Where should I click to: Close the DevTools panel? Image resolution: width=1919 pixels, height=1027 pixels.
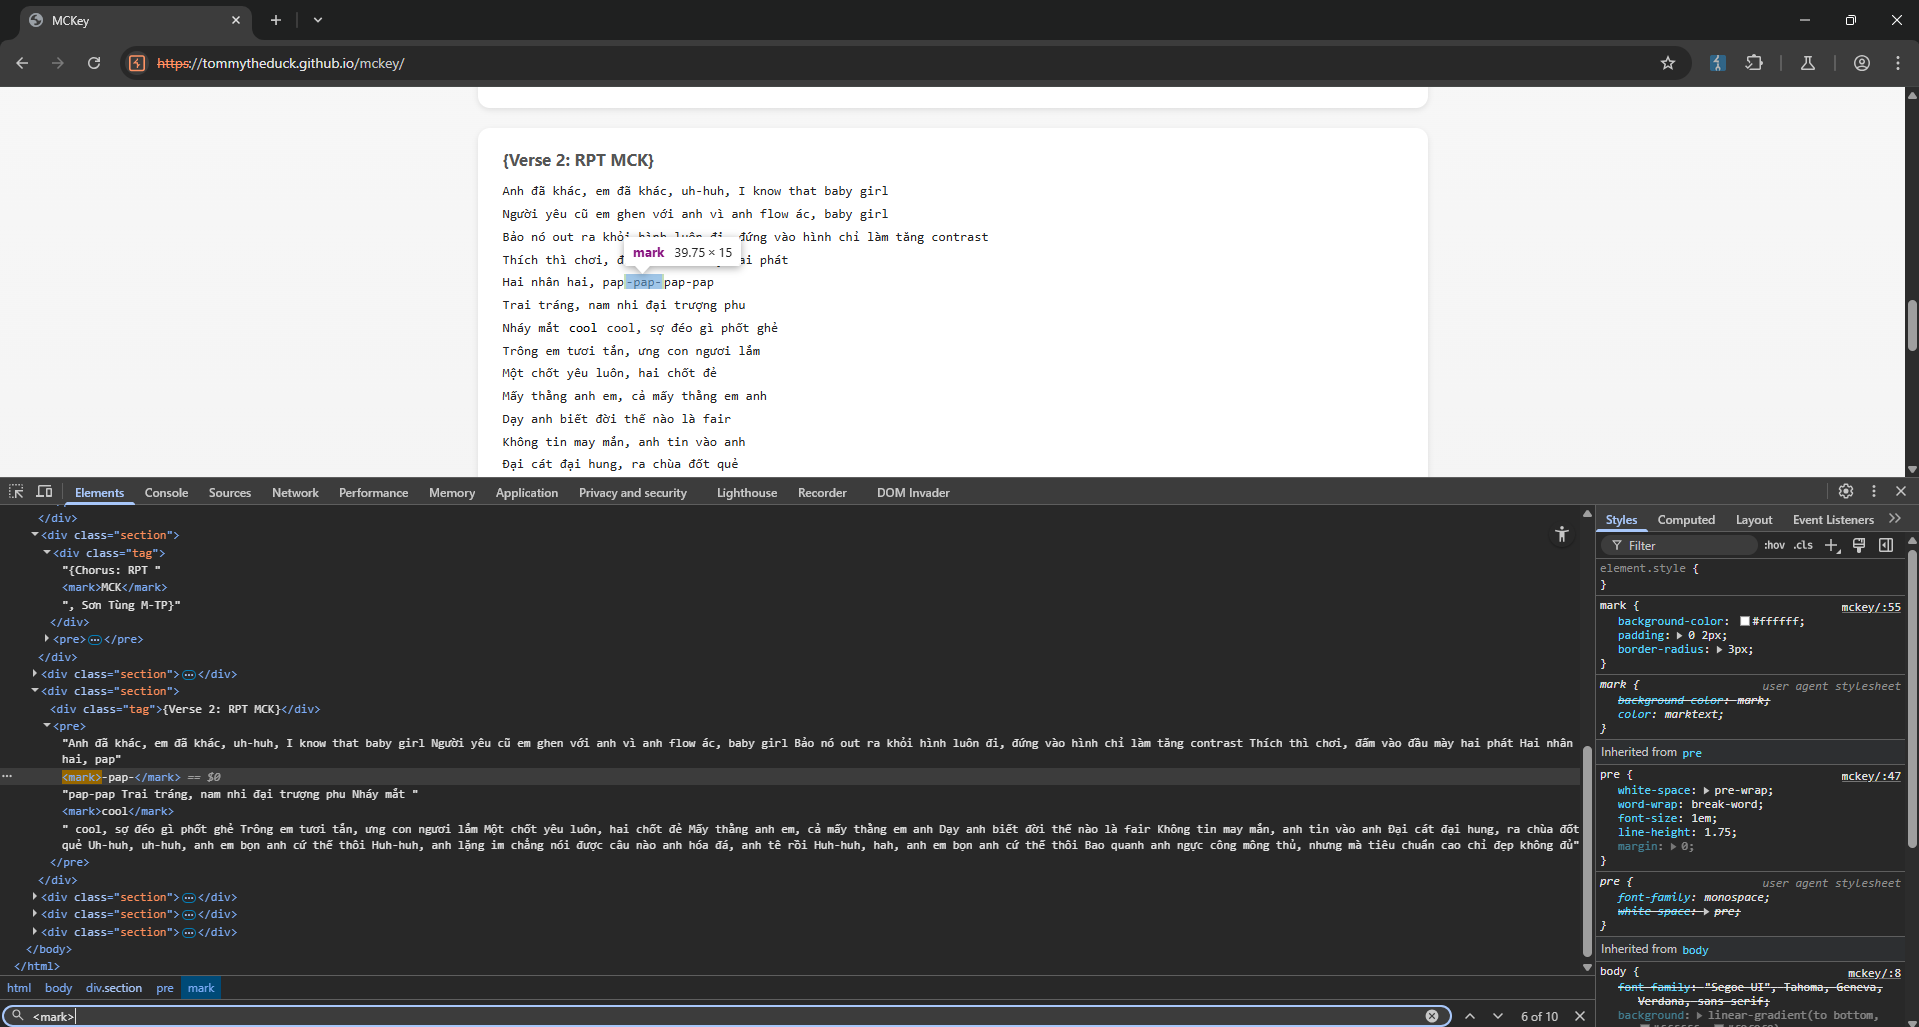[x=1901, y=491]
